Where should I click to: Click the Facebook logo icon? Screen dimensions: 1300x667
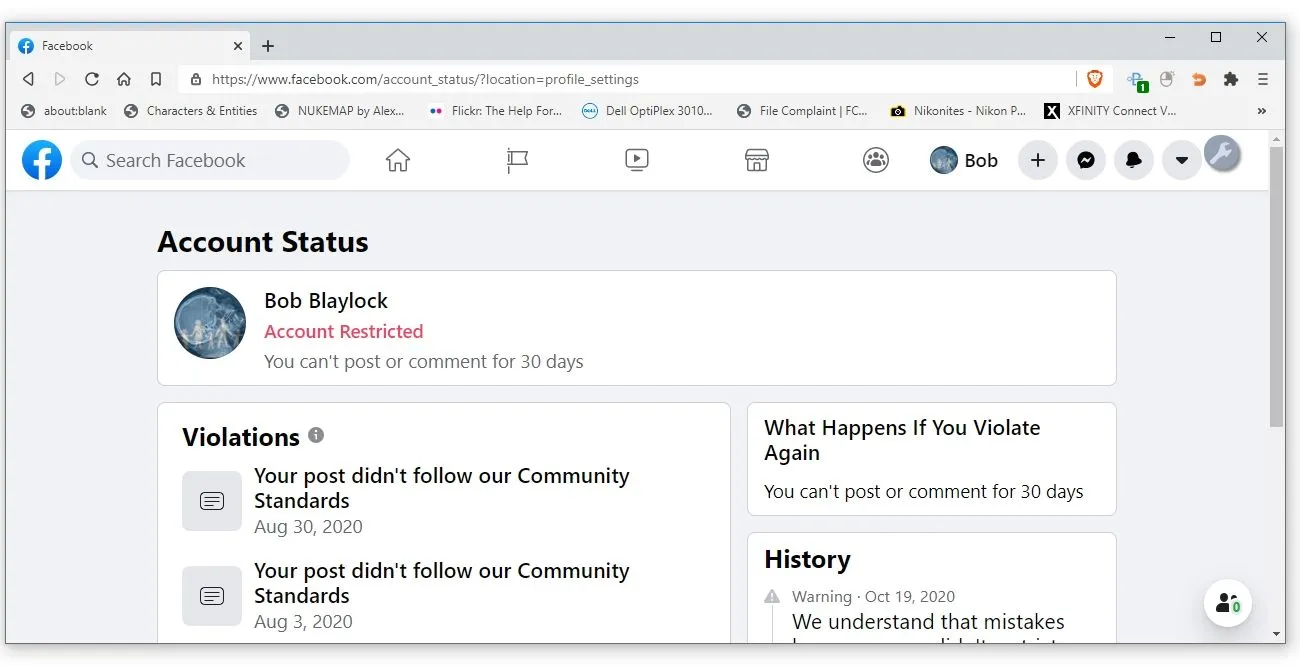click(x=42, y=160)
